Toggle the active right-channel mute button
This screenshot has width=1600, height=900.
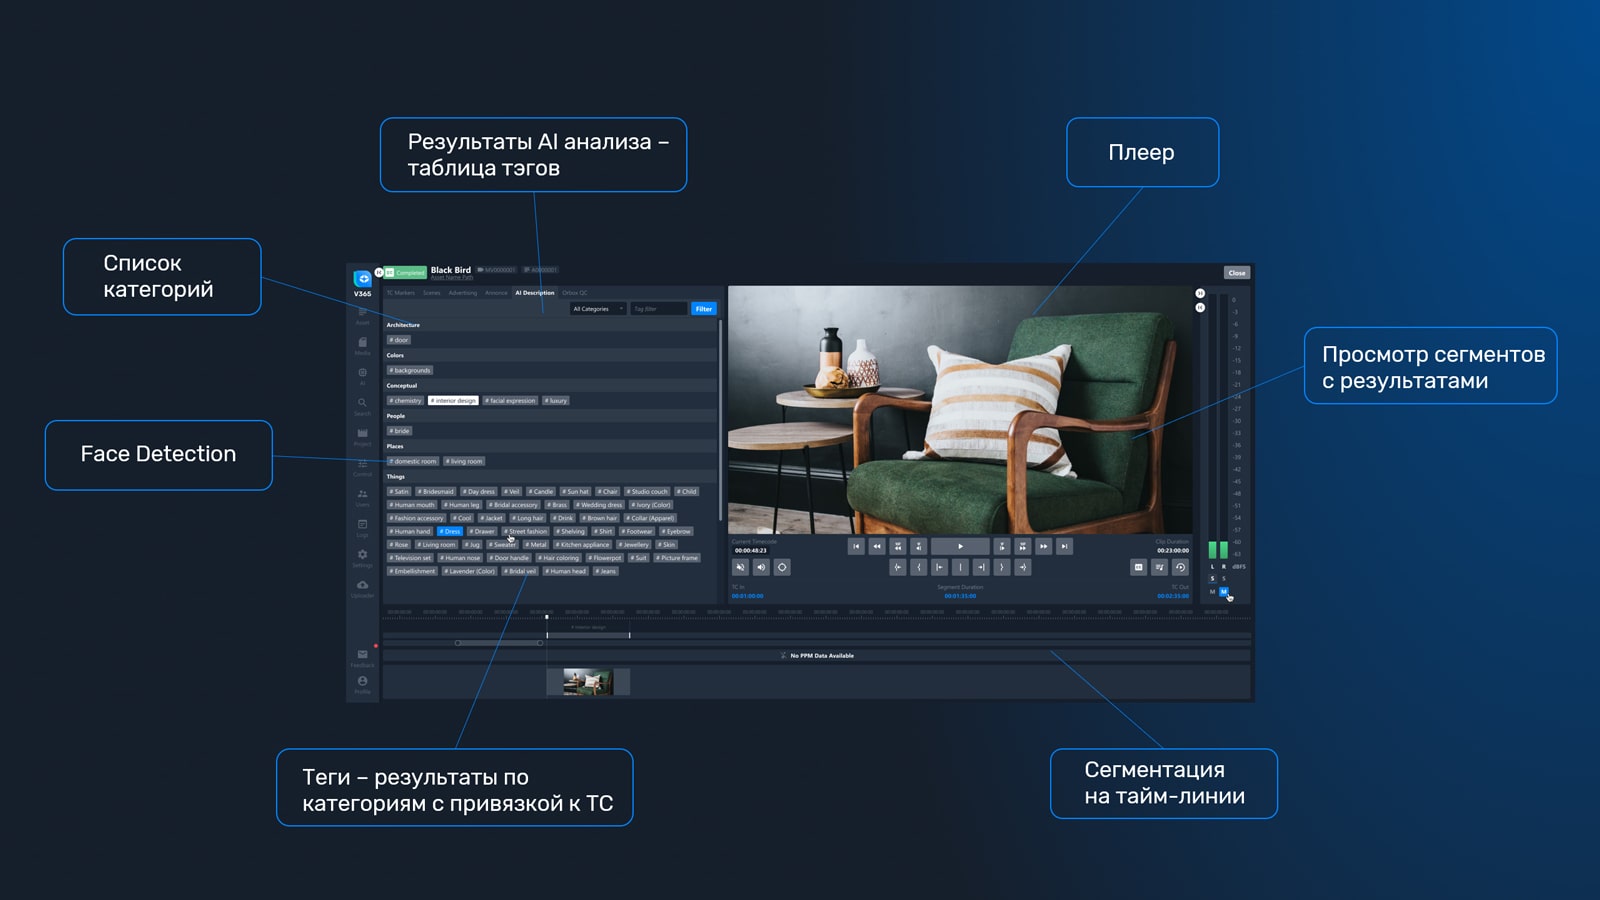pos(1224,592)
